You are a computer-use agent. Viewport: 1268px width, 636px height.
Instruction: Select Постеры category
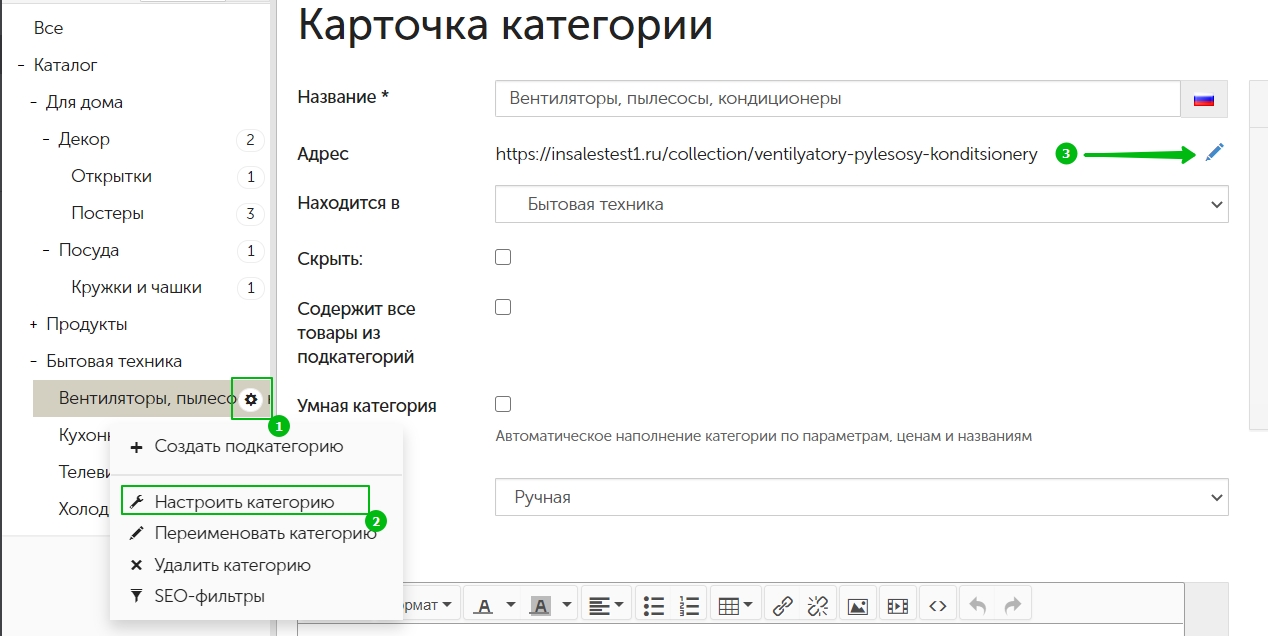tap(107, 213)
